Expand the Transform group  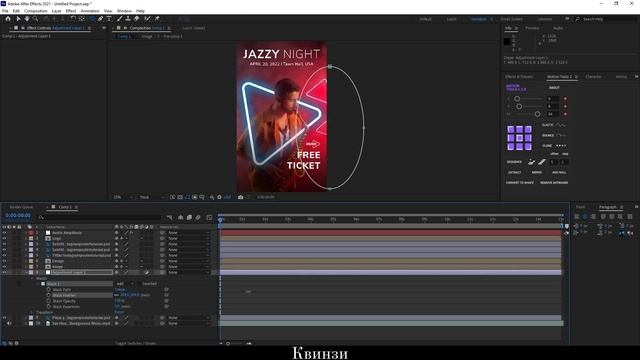pos(33,312)
